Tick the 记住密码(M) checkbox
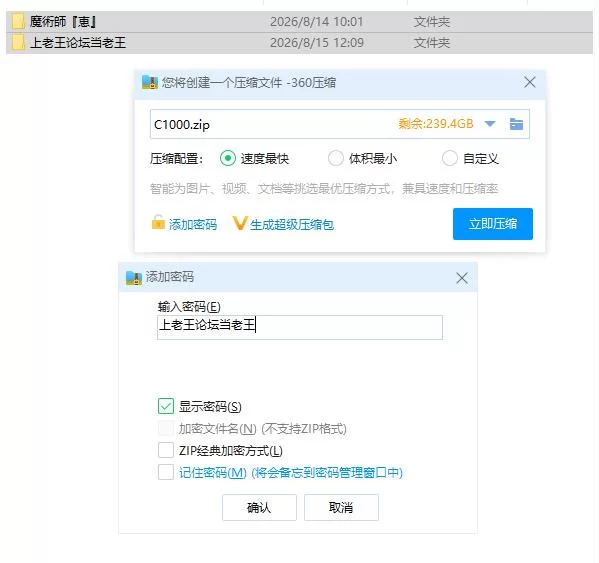The image size is (599, 563). [166, 472]
